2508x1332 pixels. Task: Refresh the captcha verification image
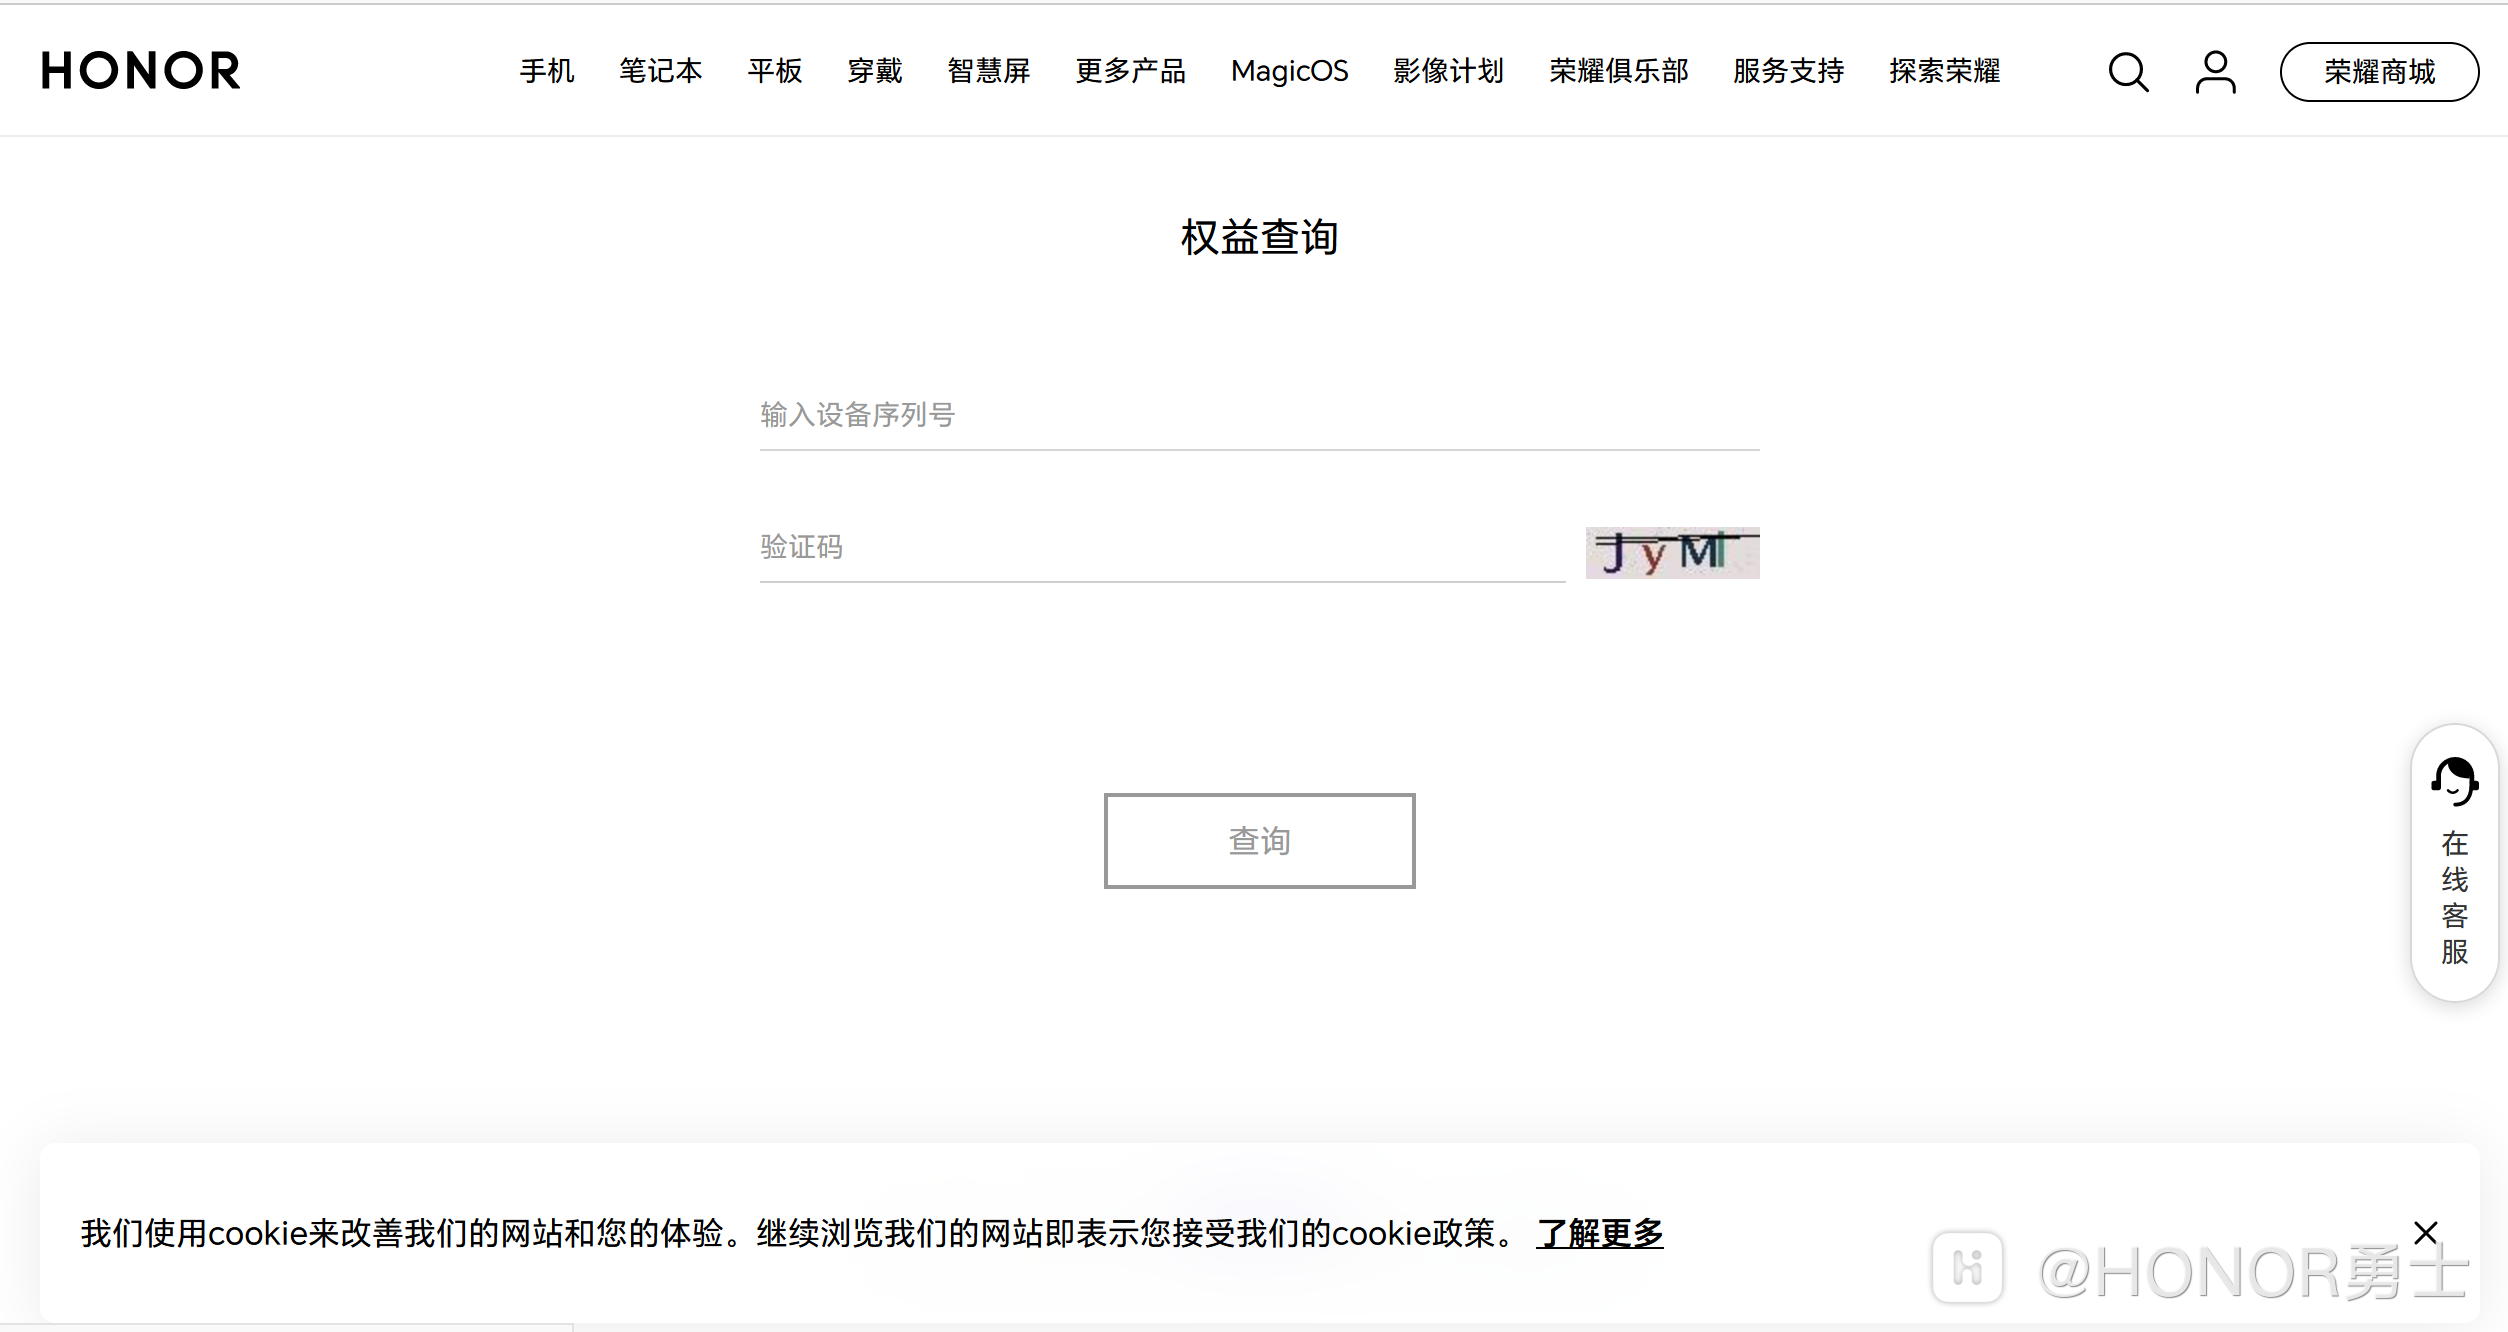[x=1672, y=553]
